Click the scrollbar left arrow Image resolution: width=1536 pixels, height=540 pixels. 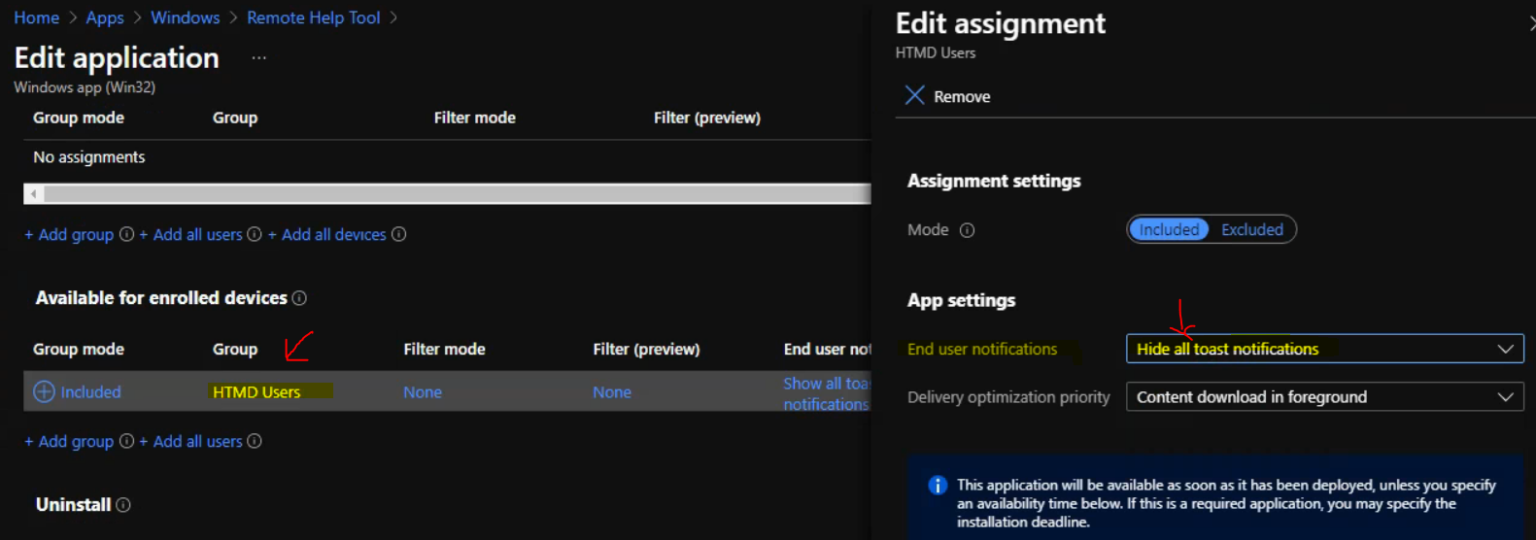pos(34,194)
